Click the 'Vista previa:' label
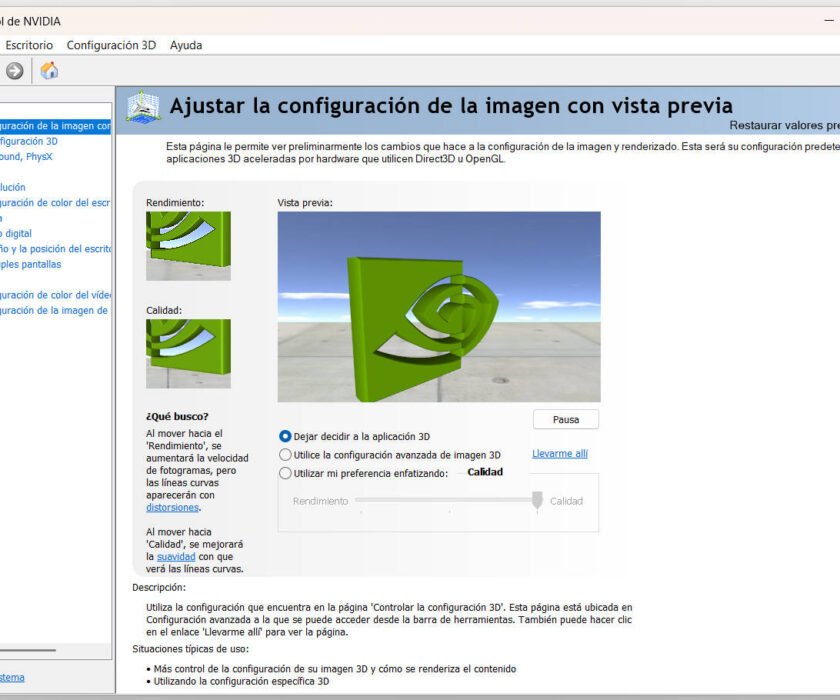The height and width of the screenshot is (700, 840). (305, 202)
